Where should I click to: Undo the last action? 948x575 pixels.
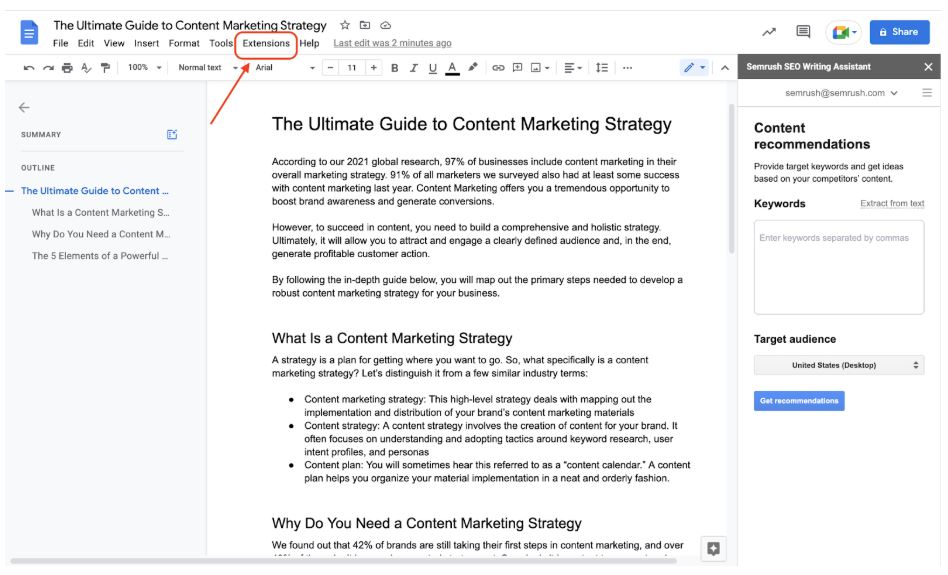28,68
